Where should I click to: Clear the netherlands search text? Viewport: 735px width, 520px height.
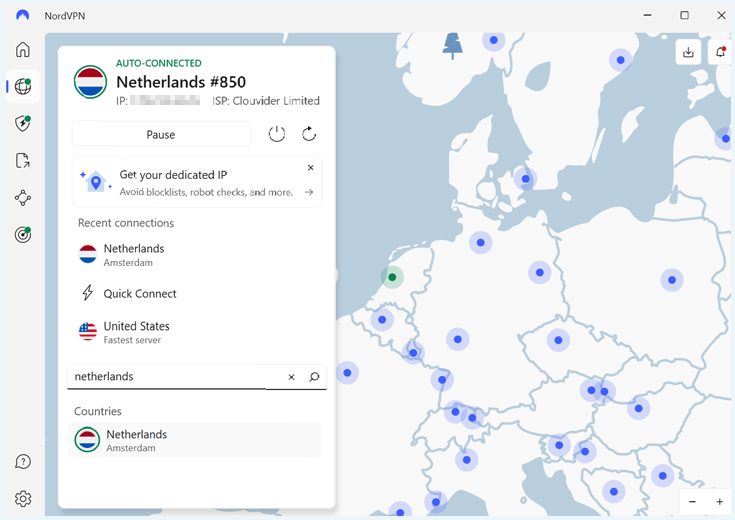[x=291, y=377]
